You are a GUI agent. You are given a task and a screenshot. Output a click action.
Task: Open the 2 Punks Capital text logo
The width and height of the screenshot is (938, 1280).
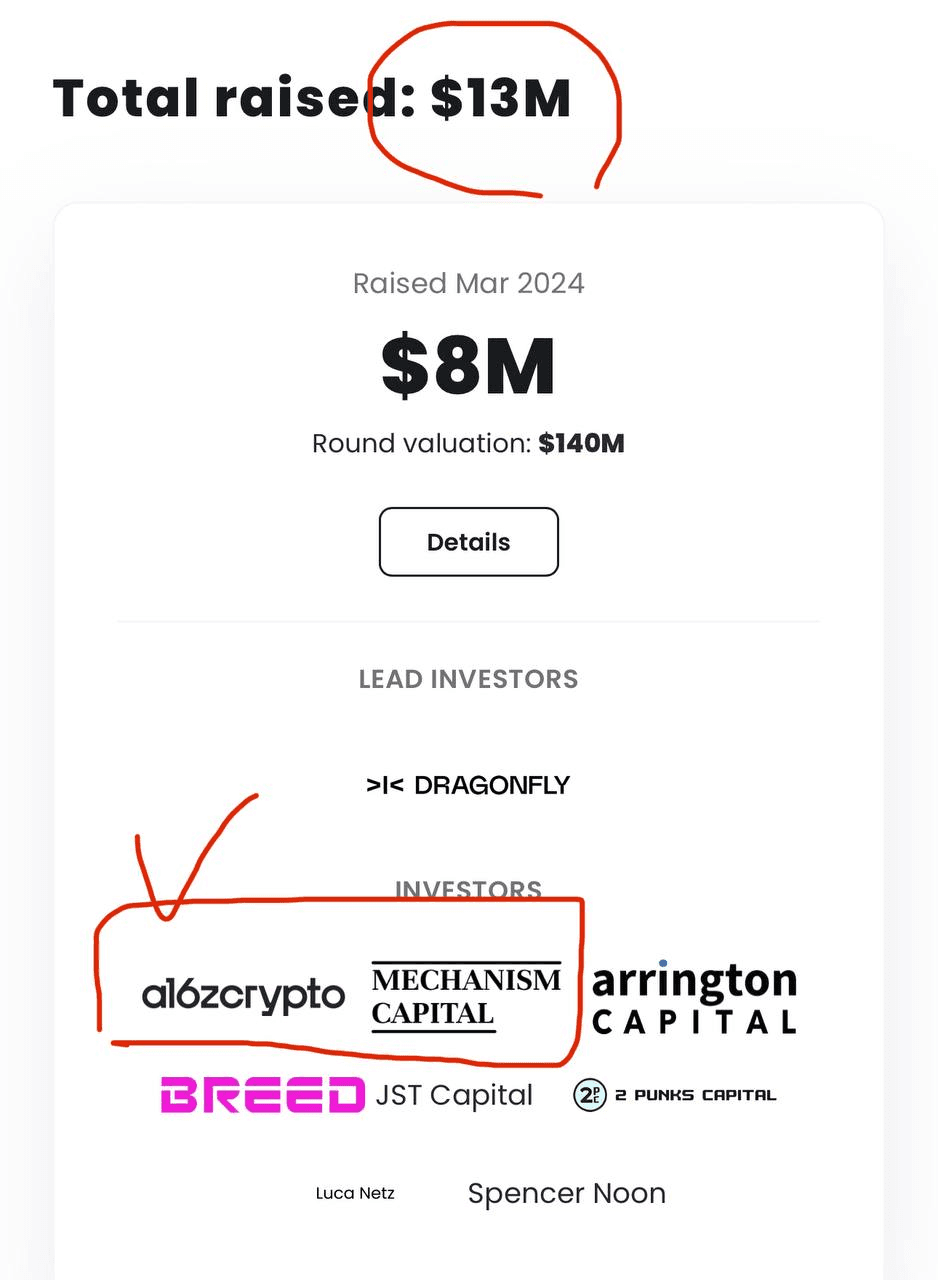point(695,1095)
